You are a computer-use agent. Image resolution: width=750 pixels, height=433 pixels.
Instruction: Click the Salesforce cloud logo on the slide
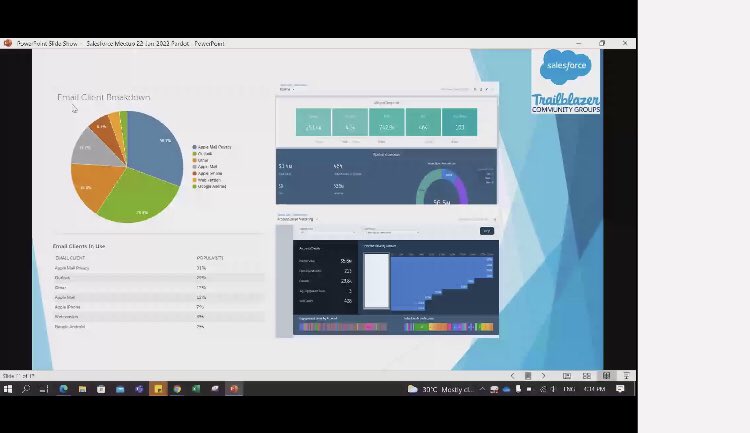[566, 66]
